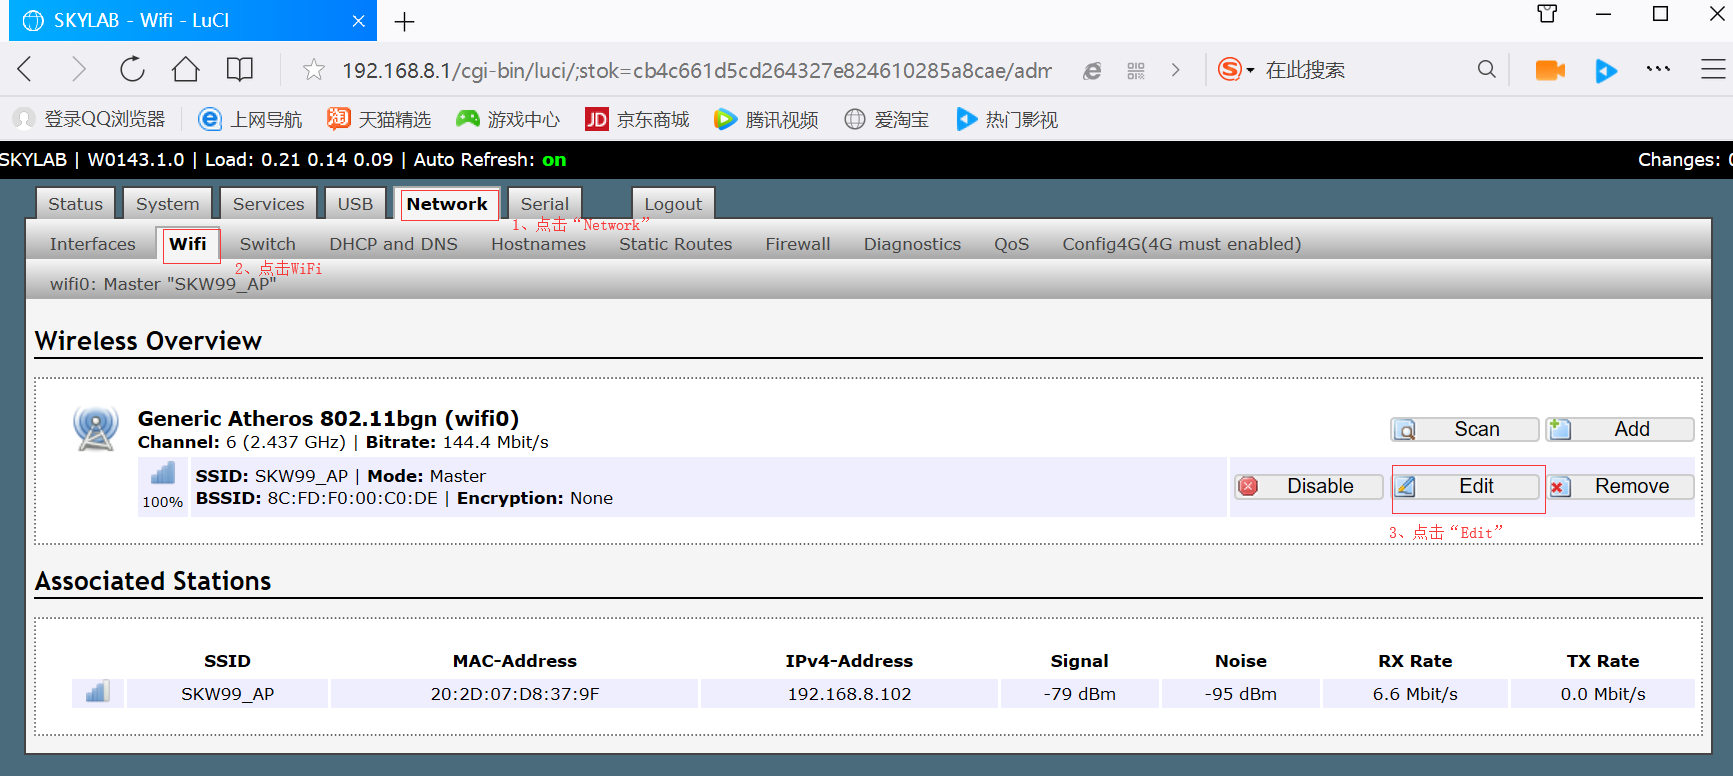The width and height of the screenshot is (1733, 776).
Task: Disable the SKW99_AP wireless network
Action: 1309,486
